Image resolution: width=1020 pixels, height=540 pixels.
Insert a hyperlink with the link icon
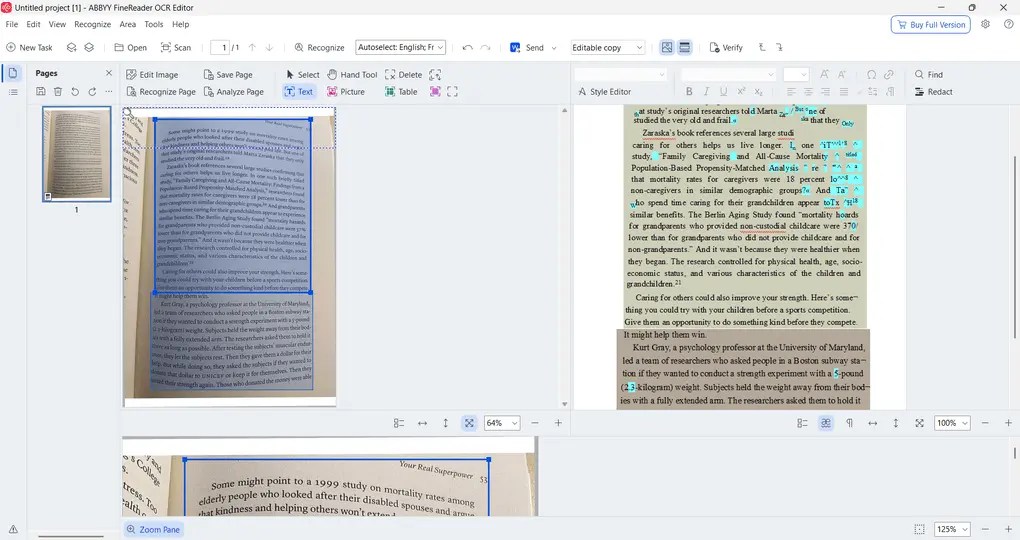pyautogui.click(x=889, y=75)
